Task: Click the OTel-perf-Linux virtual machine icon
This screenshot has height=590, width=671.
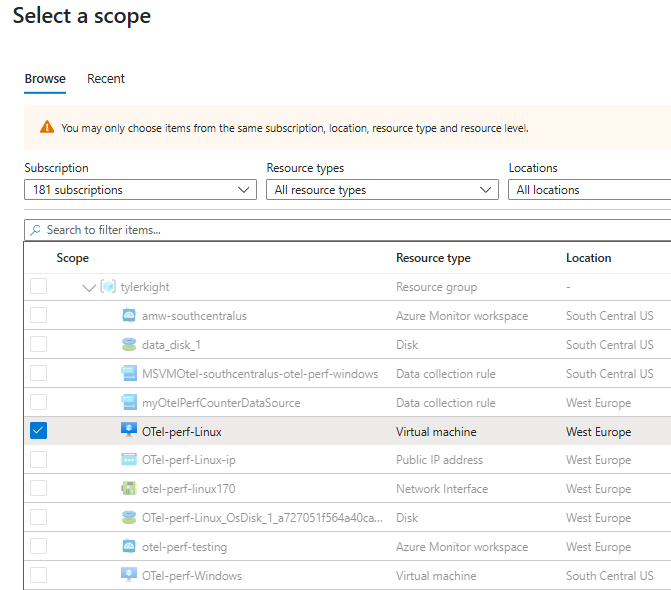Action: [129, 430]
